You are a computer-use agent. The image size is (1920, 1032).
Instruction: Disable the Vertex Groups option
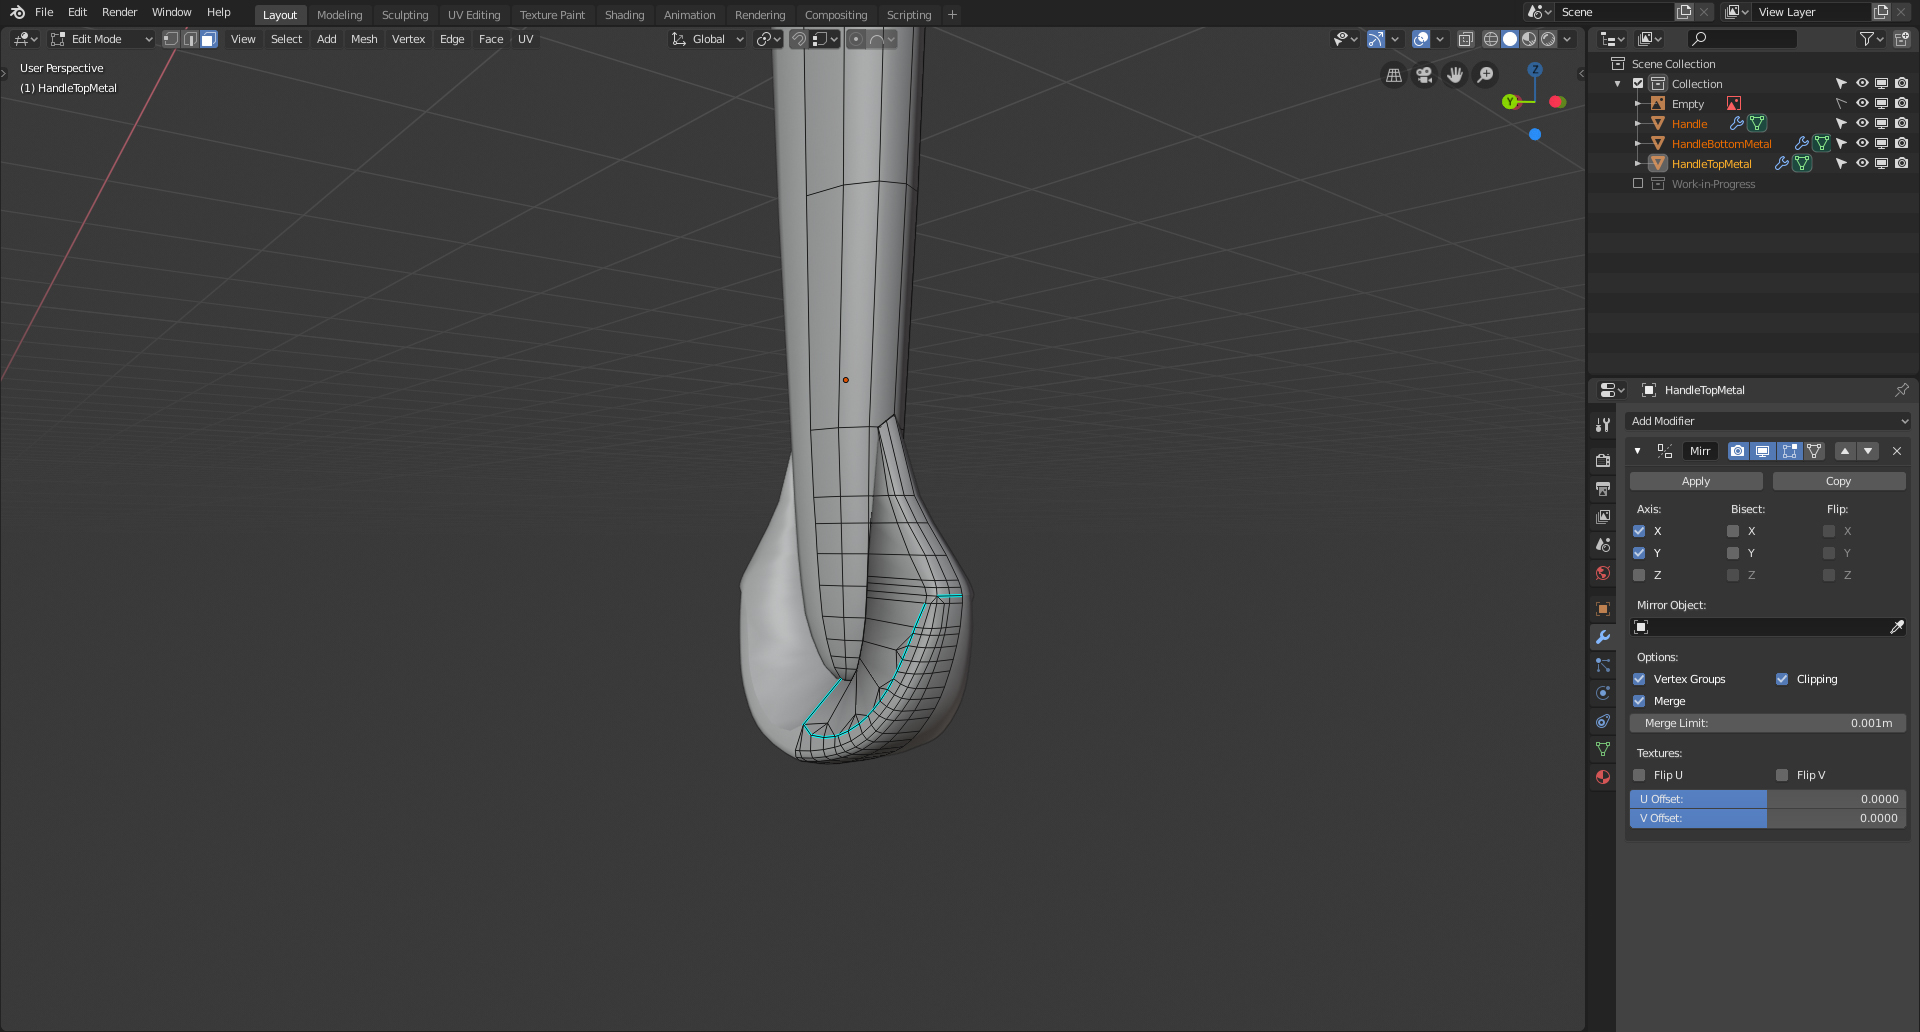(1639, 679)
